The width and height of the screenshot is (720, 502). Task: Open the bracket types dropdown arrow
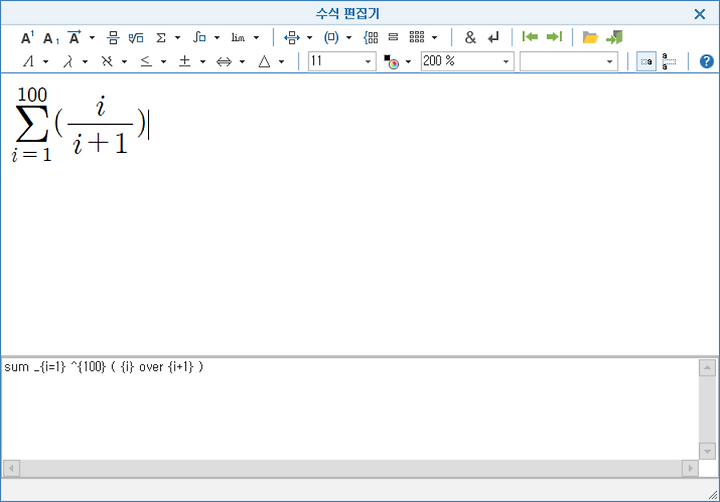pyautogui.click(x=349, y=38)
